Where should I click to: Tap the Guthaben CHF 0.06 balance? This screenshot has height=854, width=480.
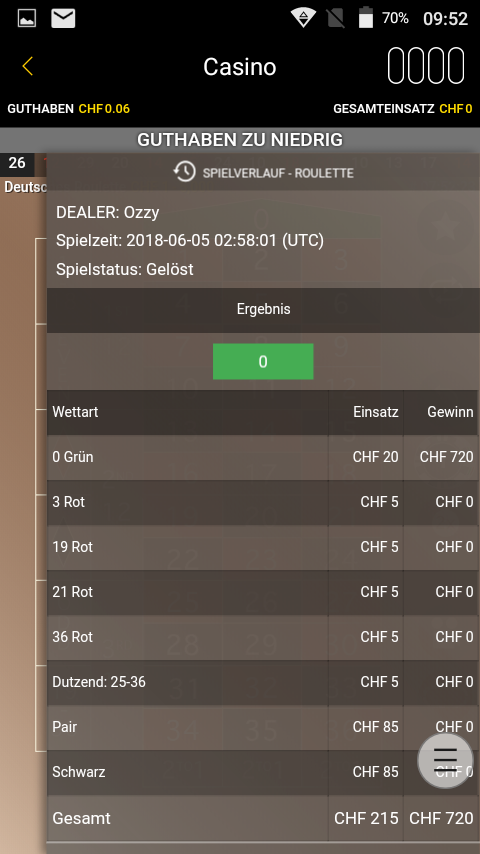(x=69, y=108)
